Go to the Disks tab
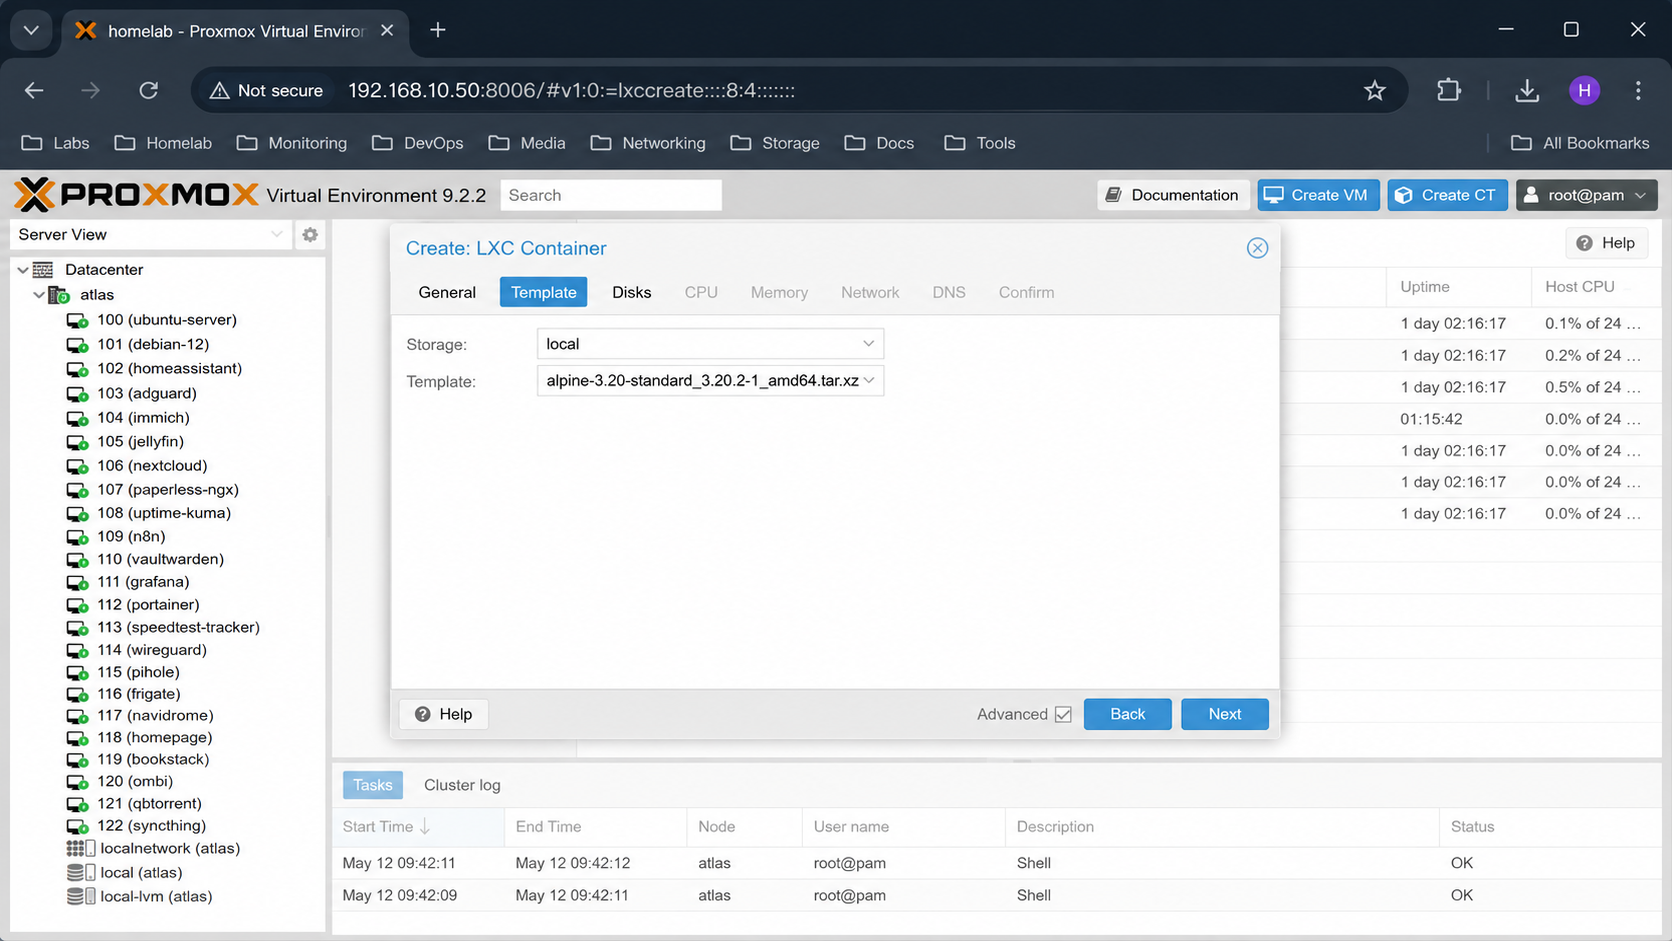 click(x=631, y=292)
